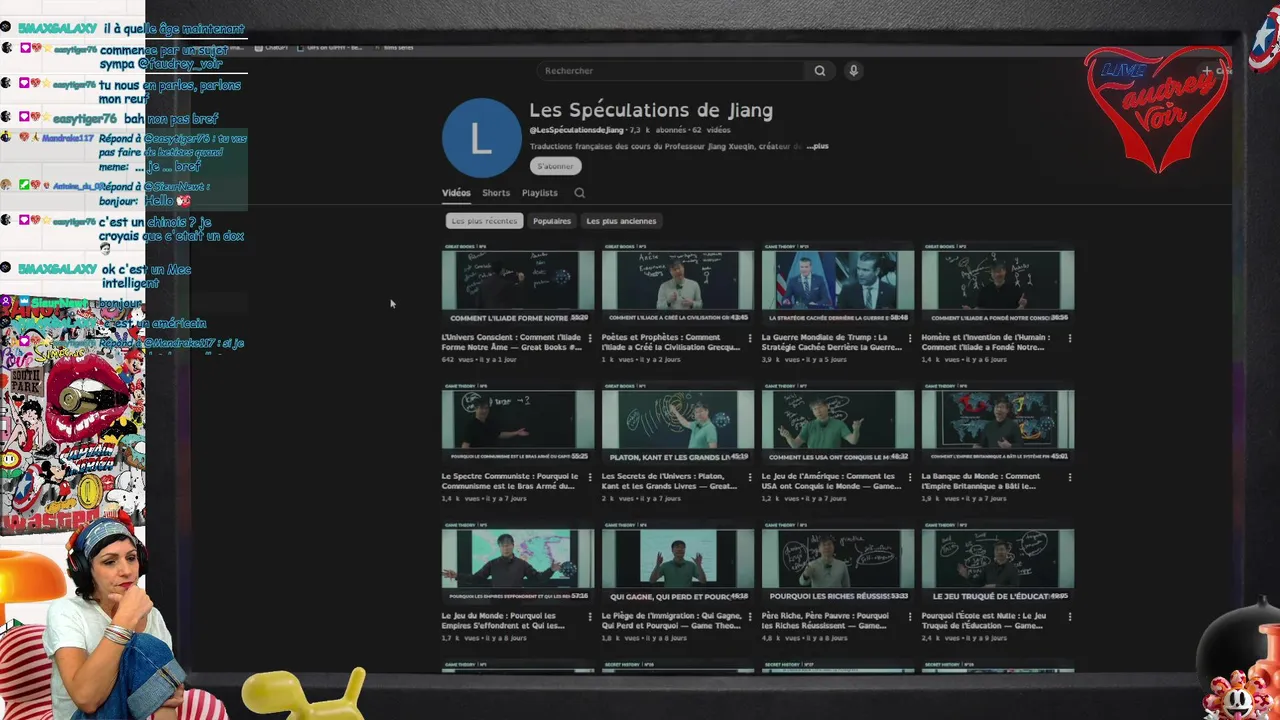Click title link Pourquoi l'École est Nulle
Screen dimensions: 1280x720
(x=984, y=620)
